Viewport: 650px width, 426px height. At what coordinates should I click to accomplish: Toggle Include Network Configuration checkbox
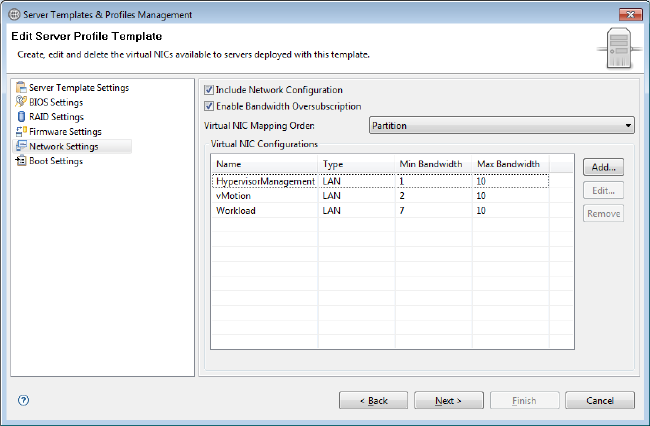click(209, 90)
